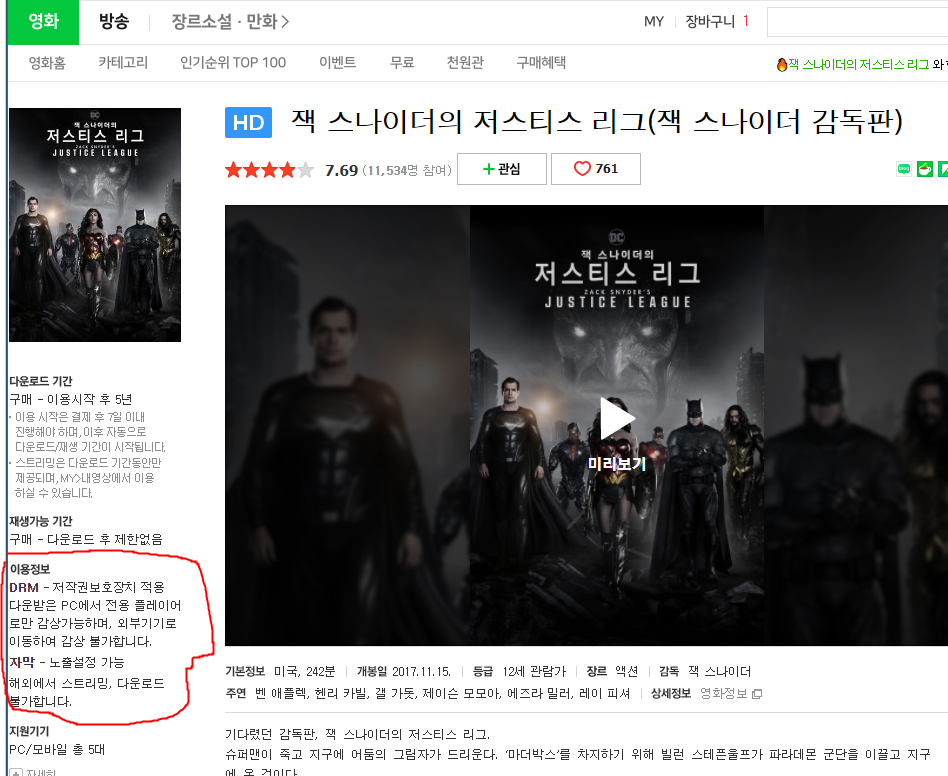Image resolution: width=948 pixels, height=776 pixels.
Task: Switch to the 방송 tab
Action: (114, 22)
